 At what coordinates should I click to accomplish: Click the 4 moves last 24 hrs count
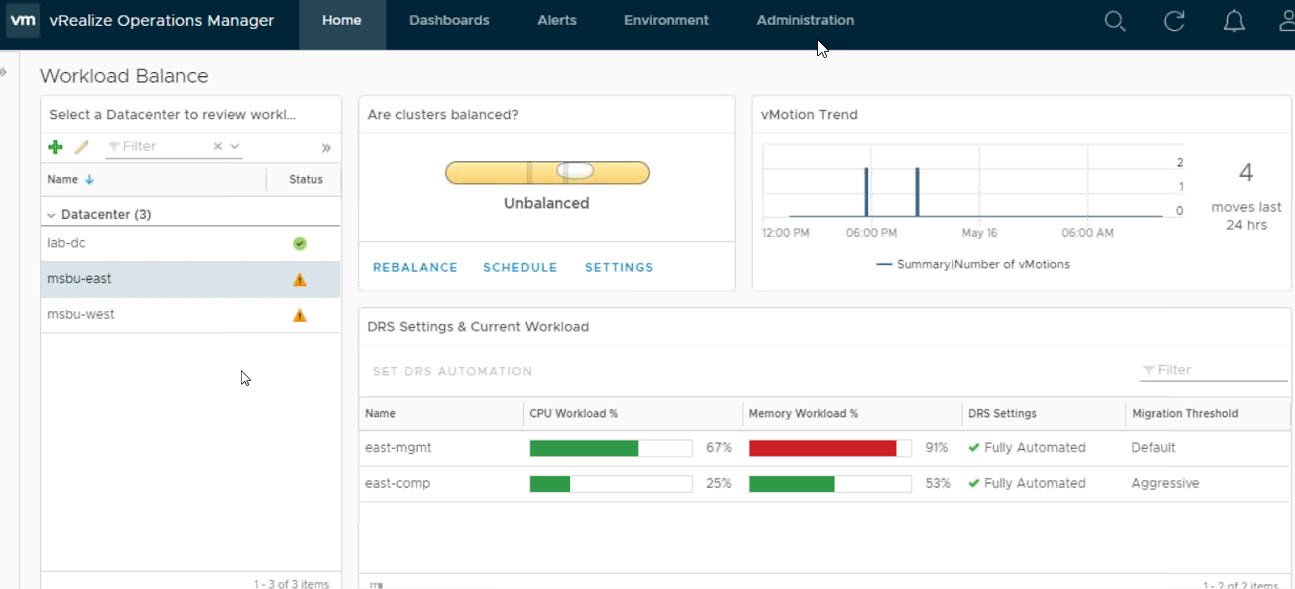click(1246, 173)
